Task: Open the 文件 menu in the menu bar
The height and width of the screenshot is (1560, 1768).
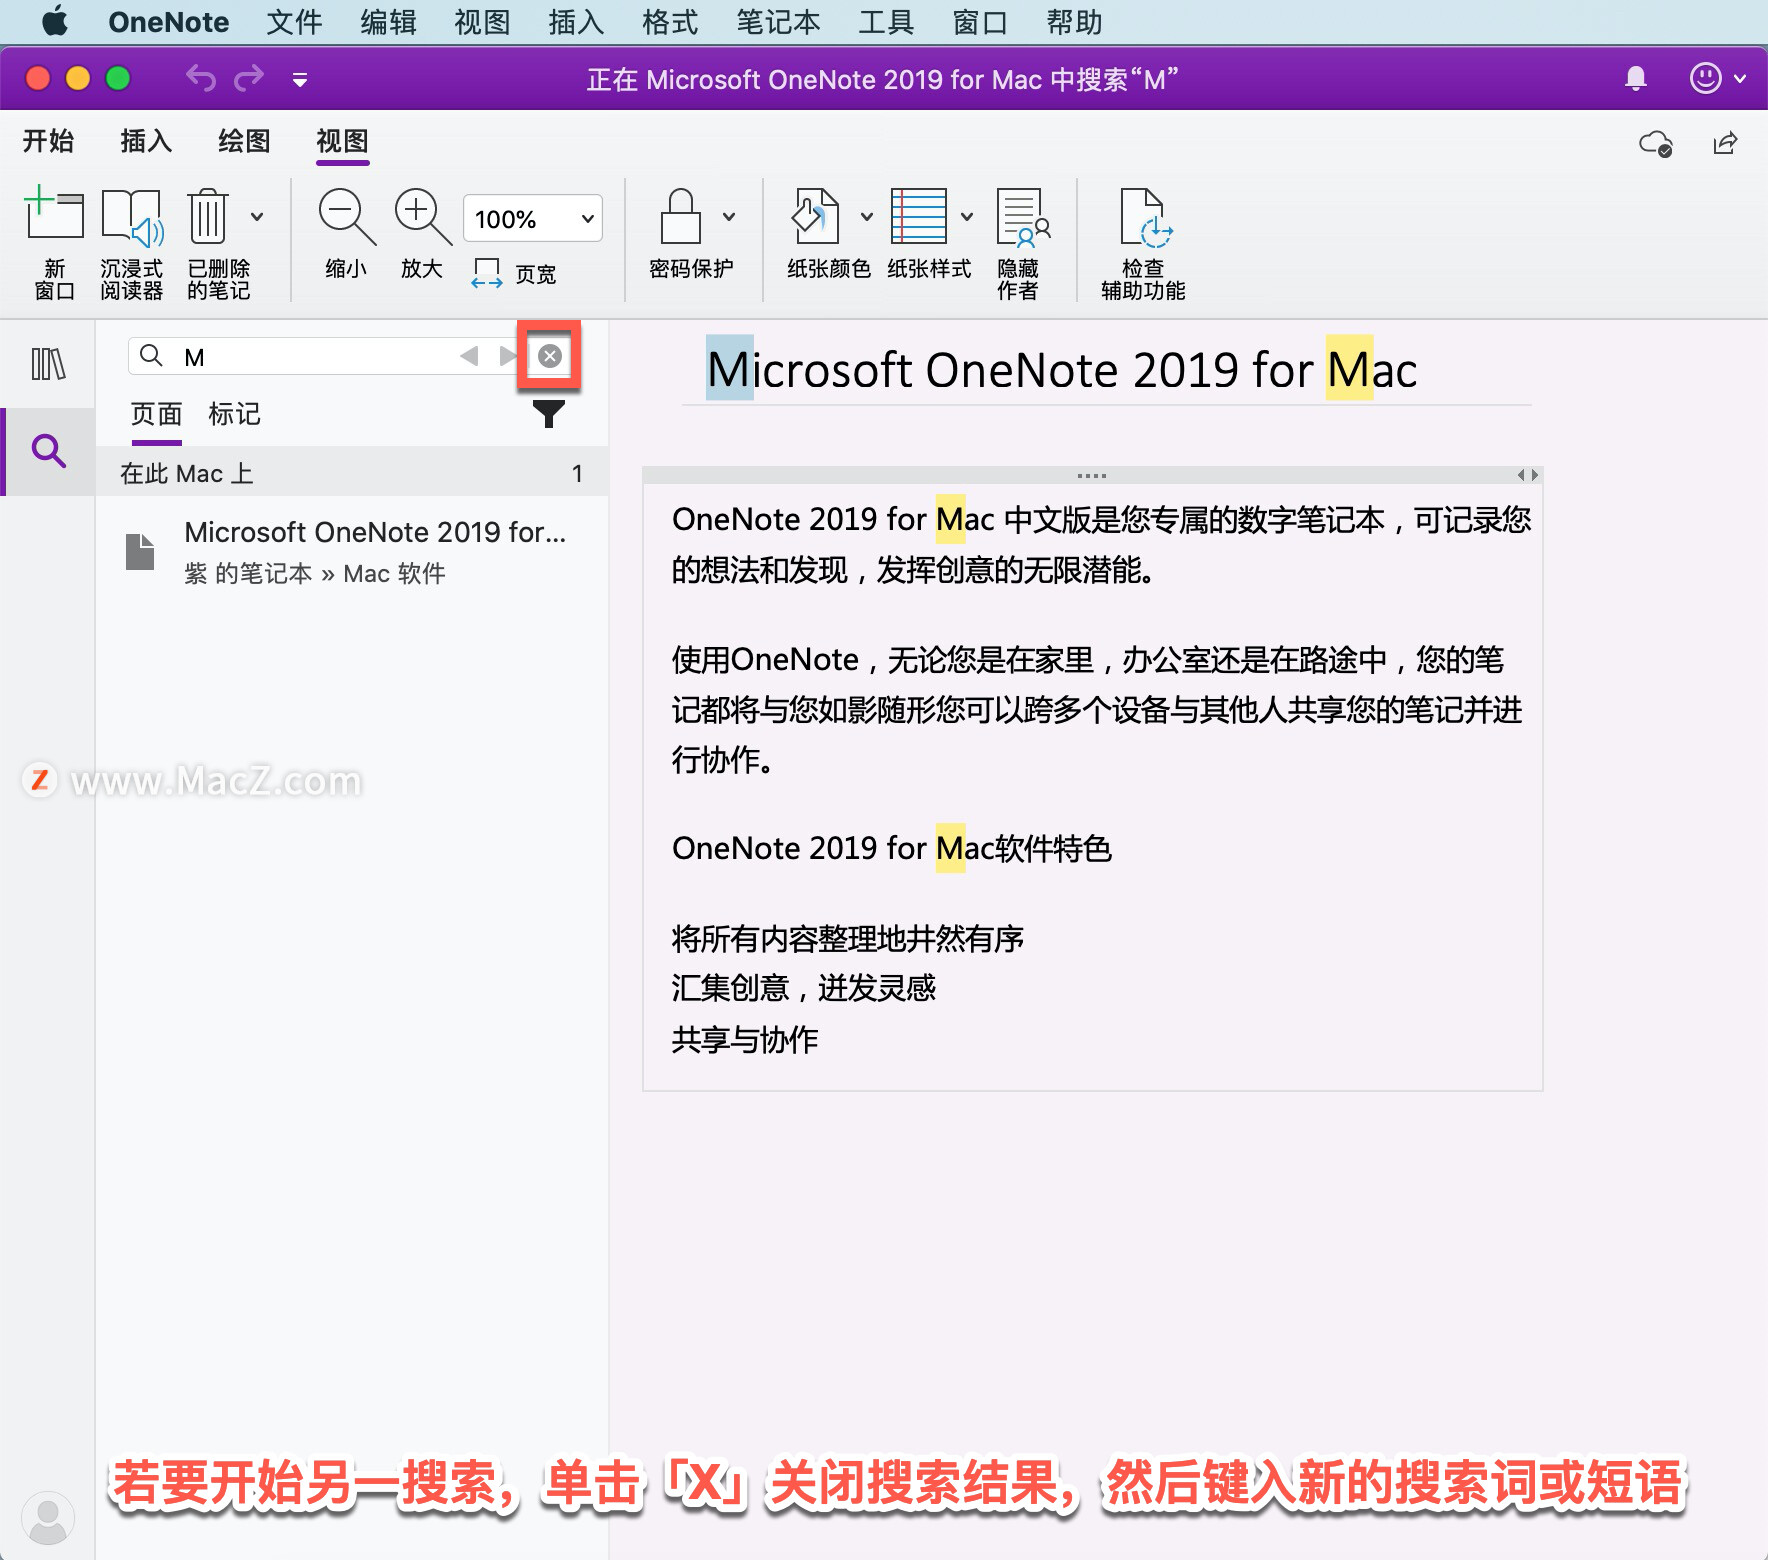Action: click(x=294, y=22)
